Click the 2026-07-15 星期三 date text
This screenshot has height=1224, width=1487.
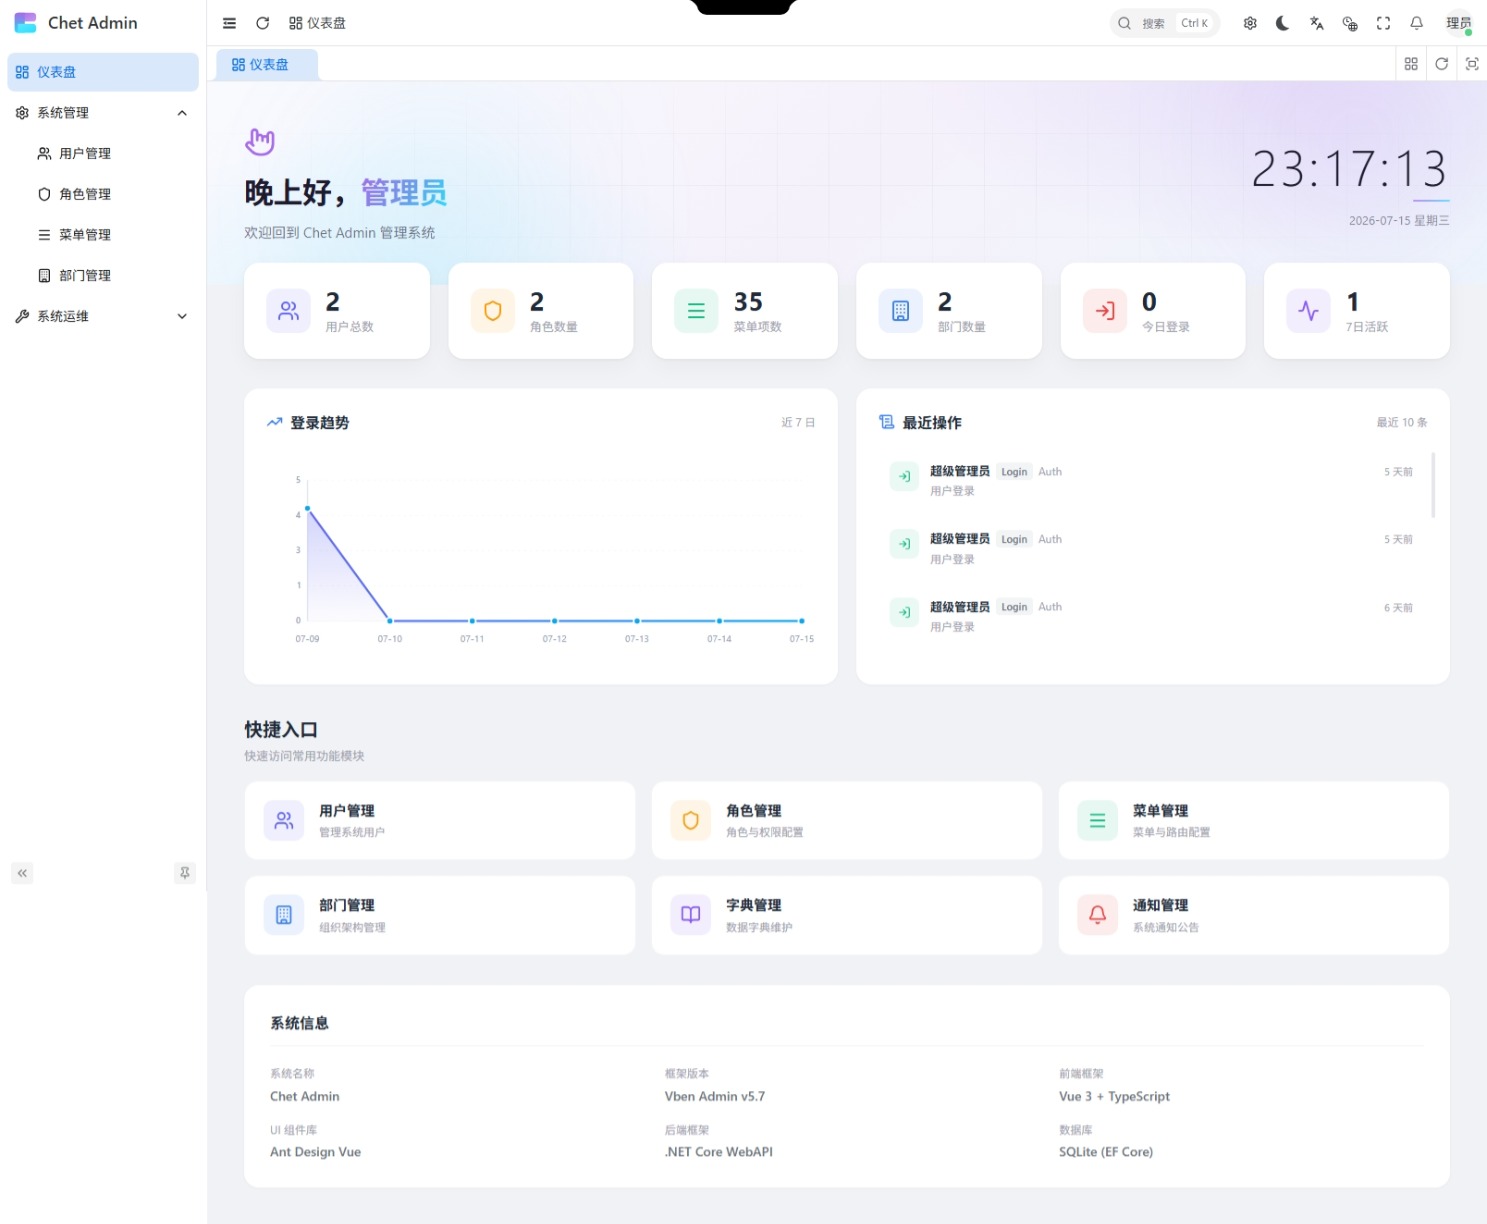(1399, 221)
